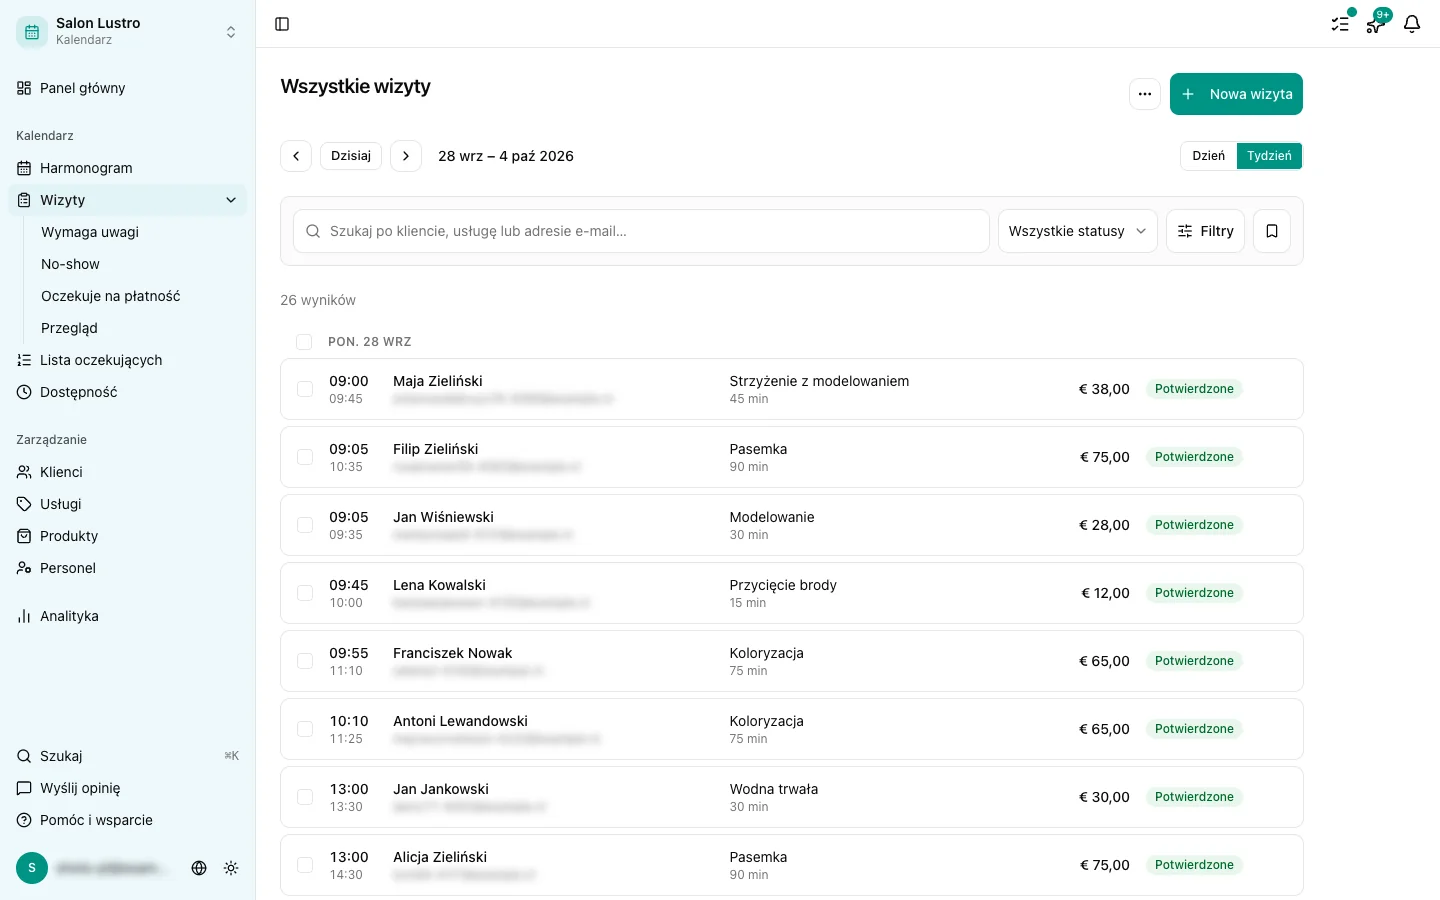Open the rocket updates icon with 9+ badge
This screenshot has height=900, width=1440.
pos(1376,24)
